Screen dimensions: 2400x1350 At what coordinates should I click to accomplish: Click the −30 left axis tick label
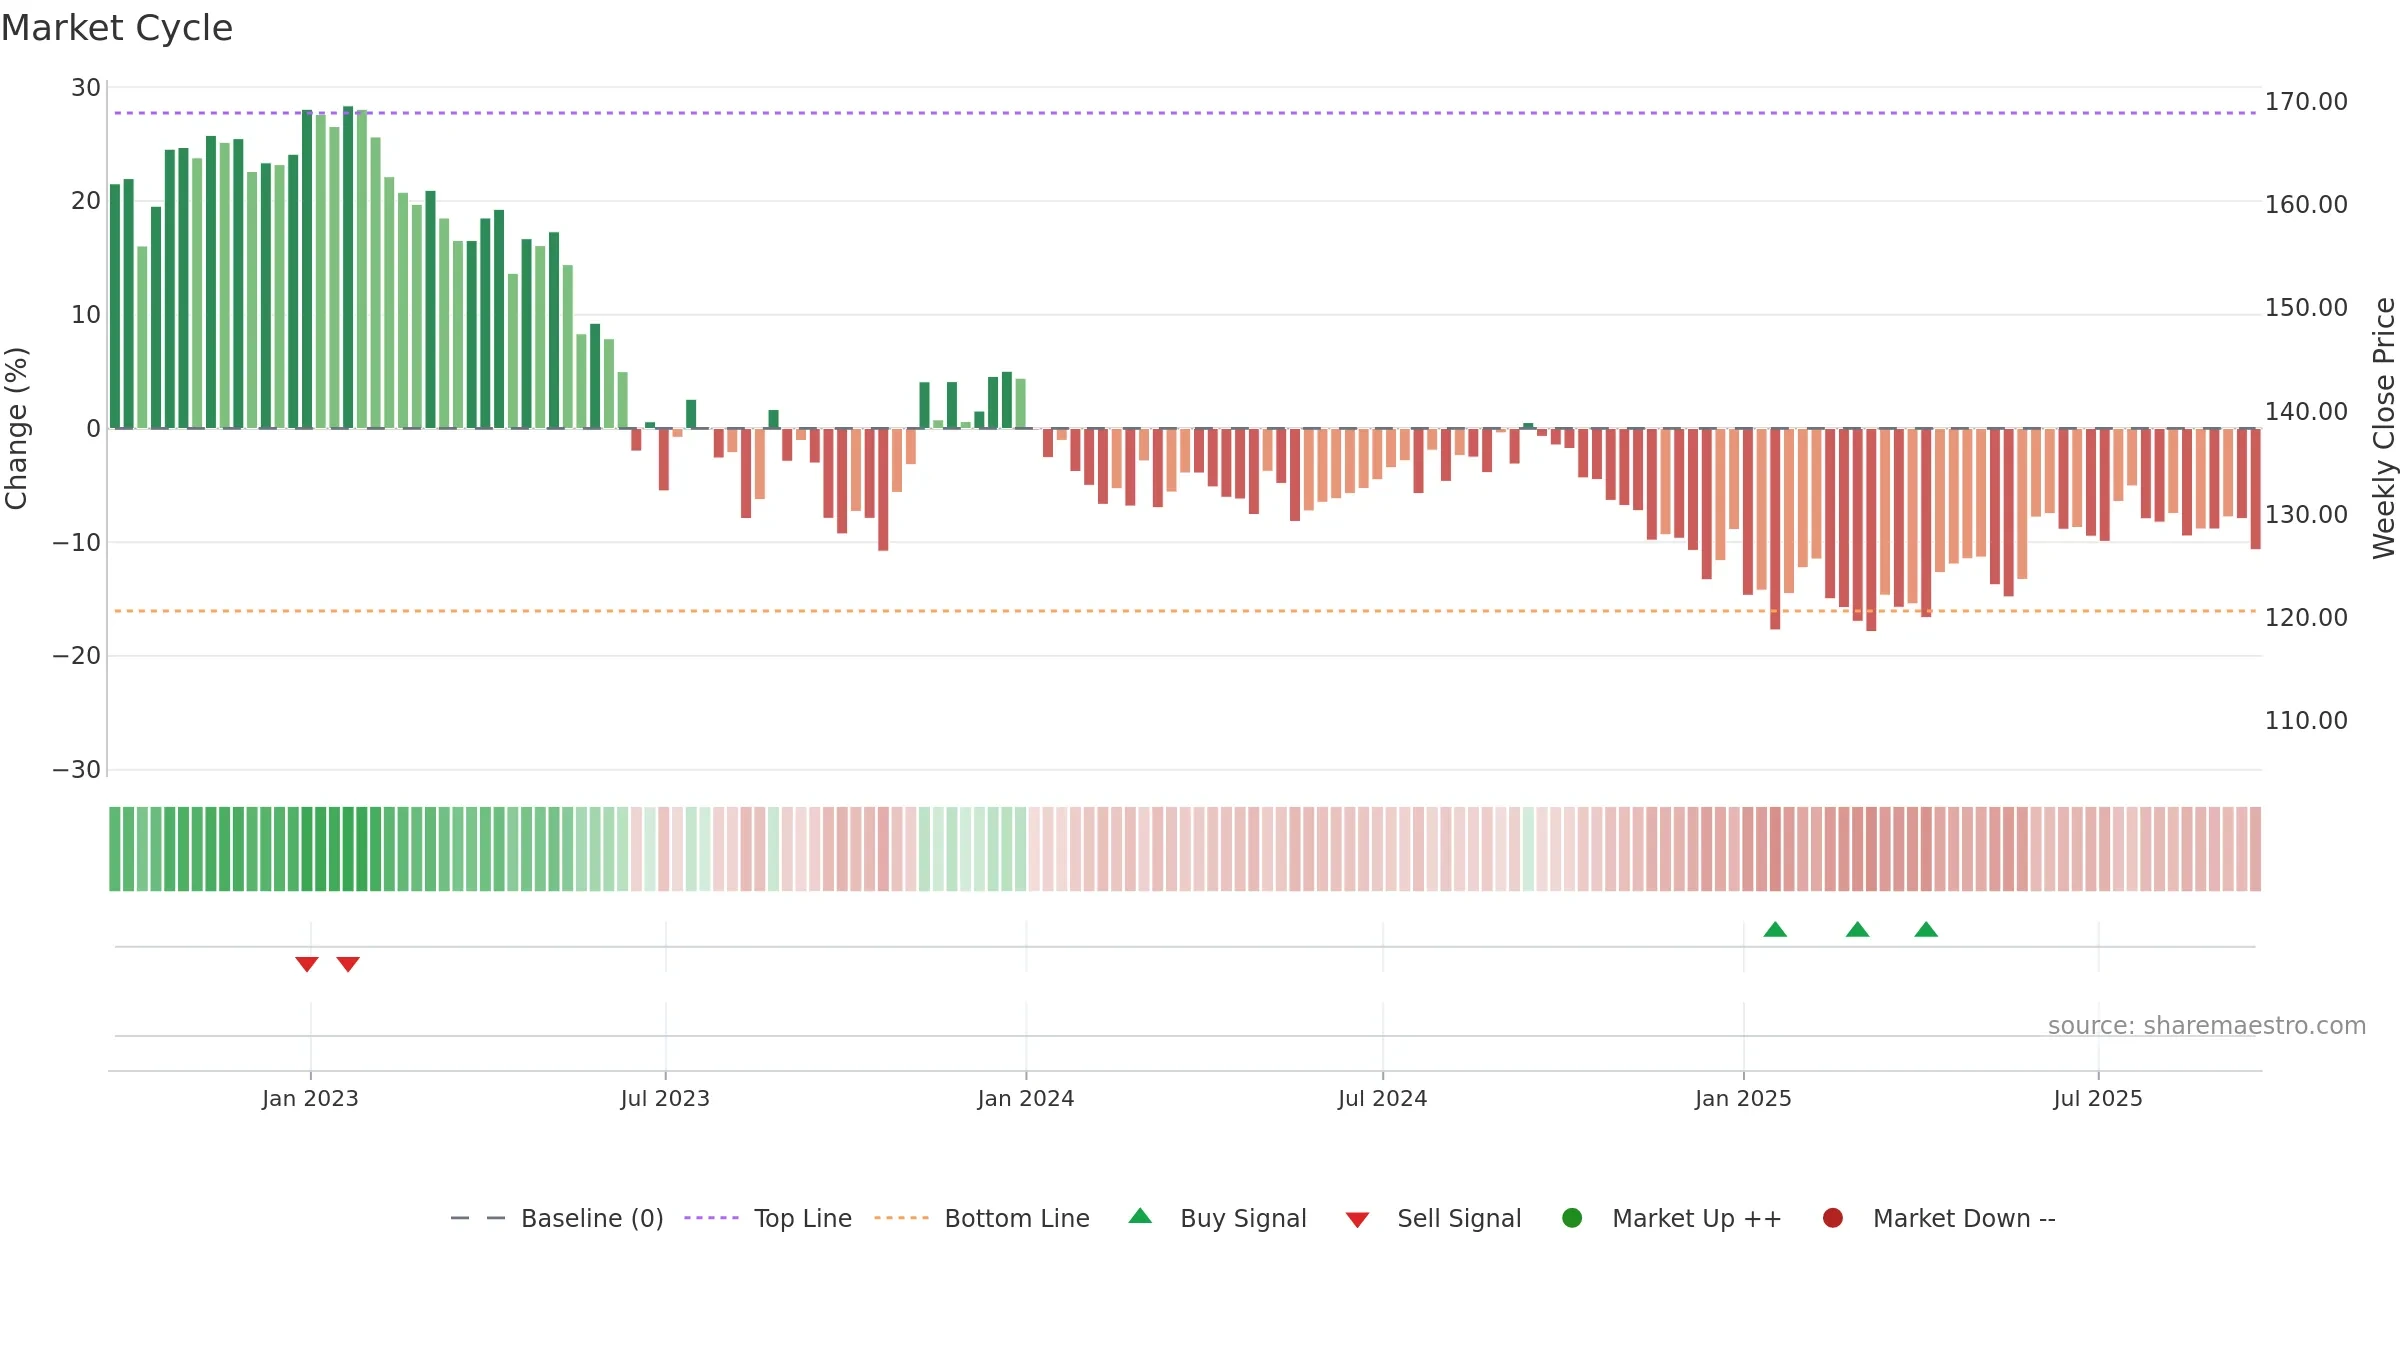[77, 770]
